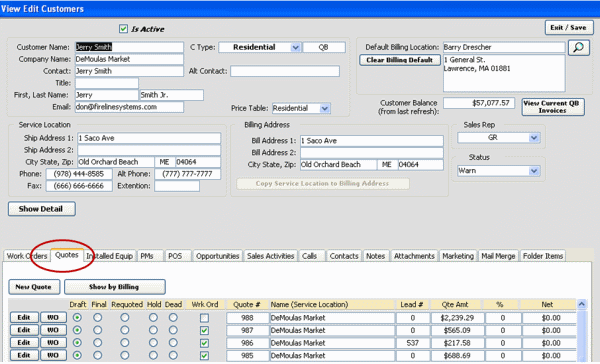The width and height of the screenshot is (600, 364).
Task: Click the Alt Contact field
Action: (x=285, y=71)
